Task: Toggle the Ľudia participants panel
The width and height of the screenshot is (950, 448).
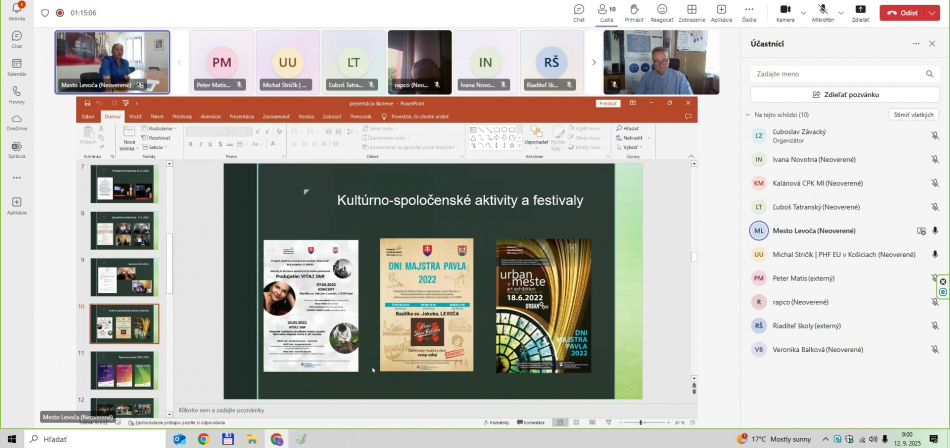Action: 606,11
